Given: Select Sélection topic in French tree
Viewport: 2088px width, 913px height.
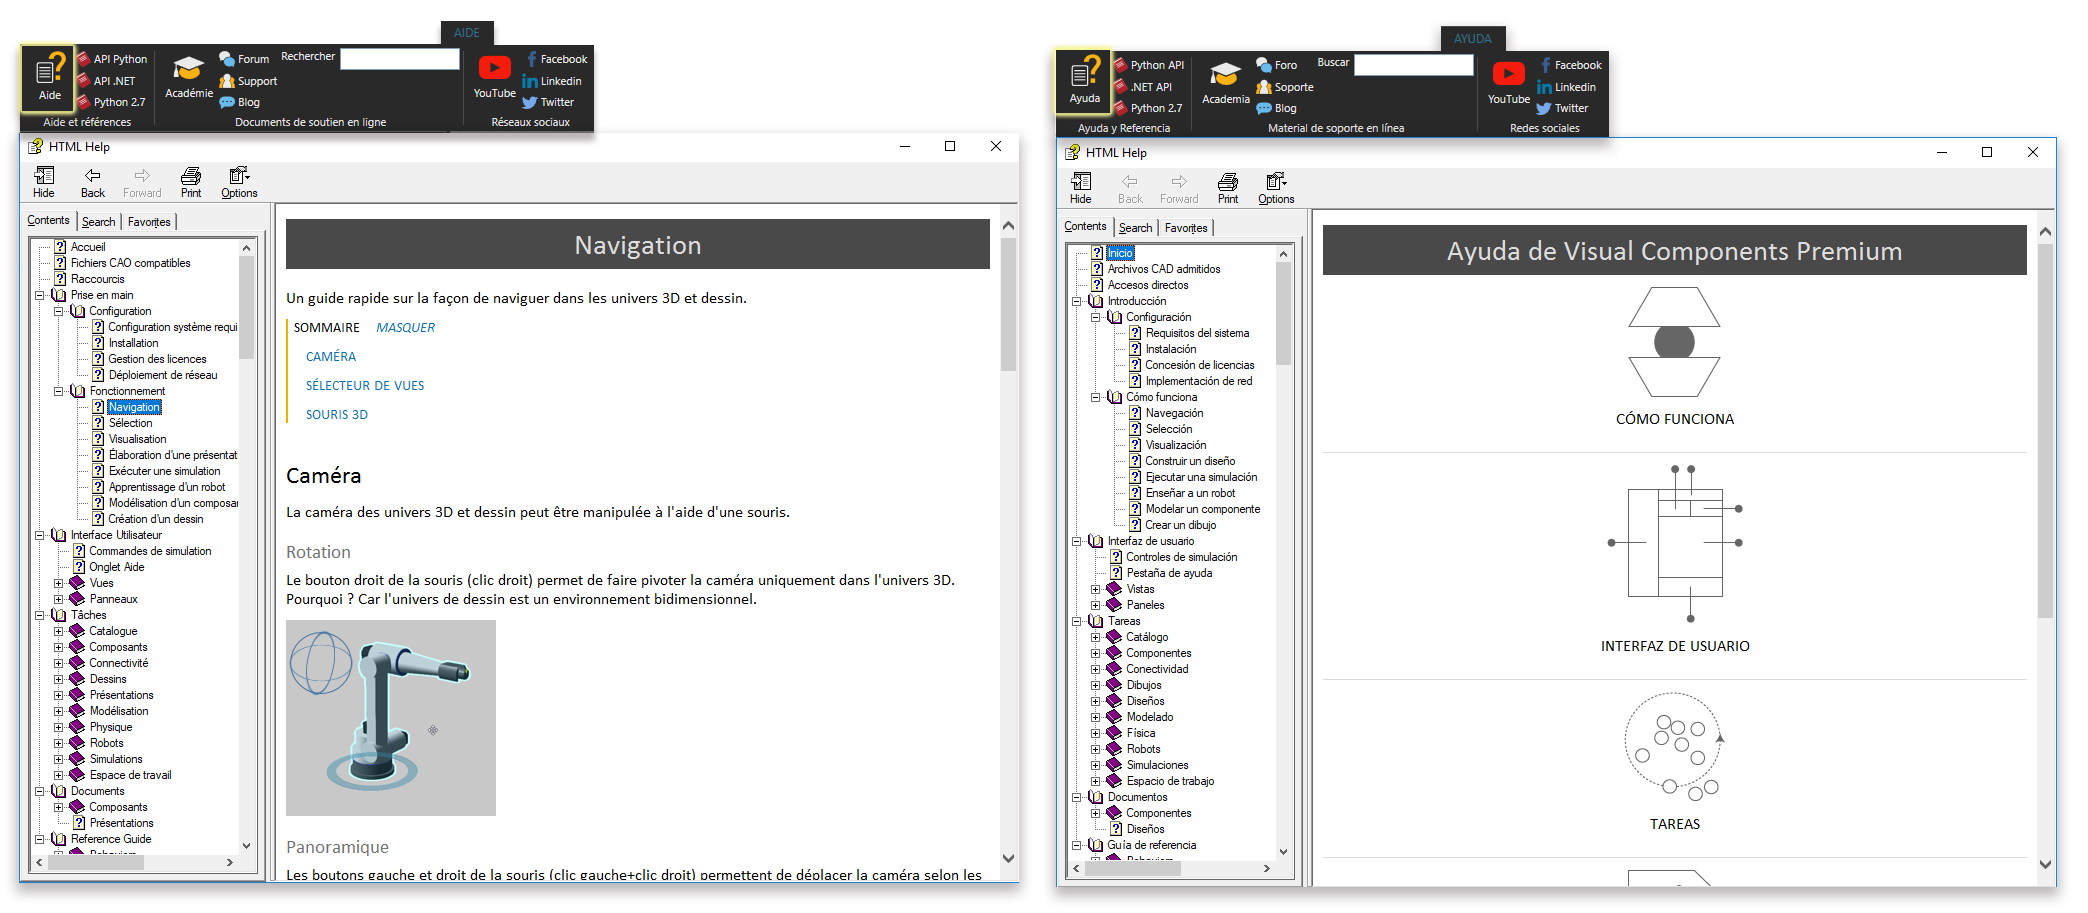Looking at the screenshot, I should [131, 423].
